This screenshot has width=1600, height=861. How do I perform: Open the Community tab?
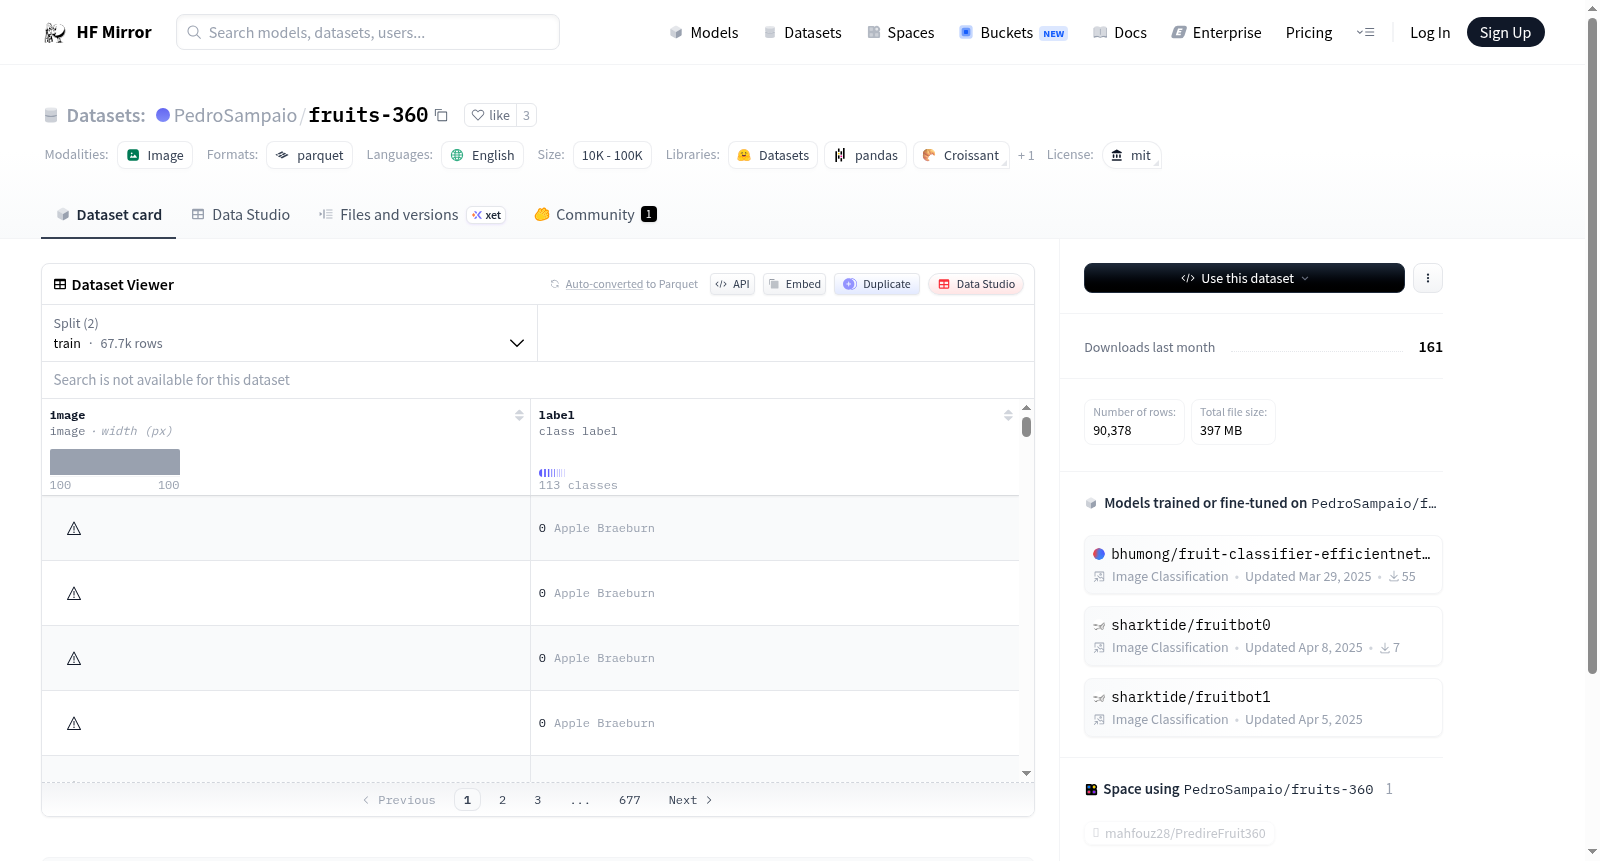(596, 215)
